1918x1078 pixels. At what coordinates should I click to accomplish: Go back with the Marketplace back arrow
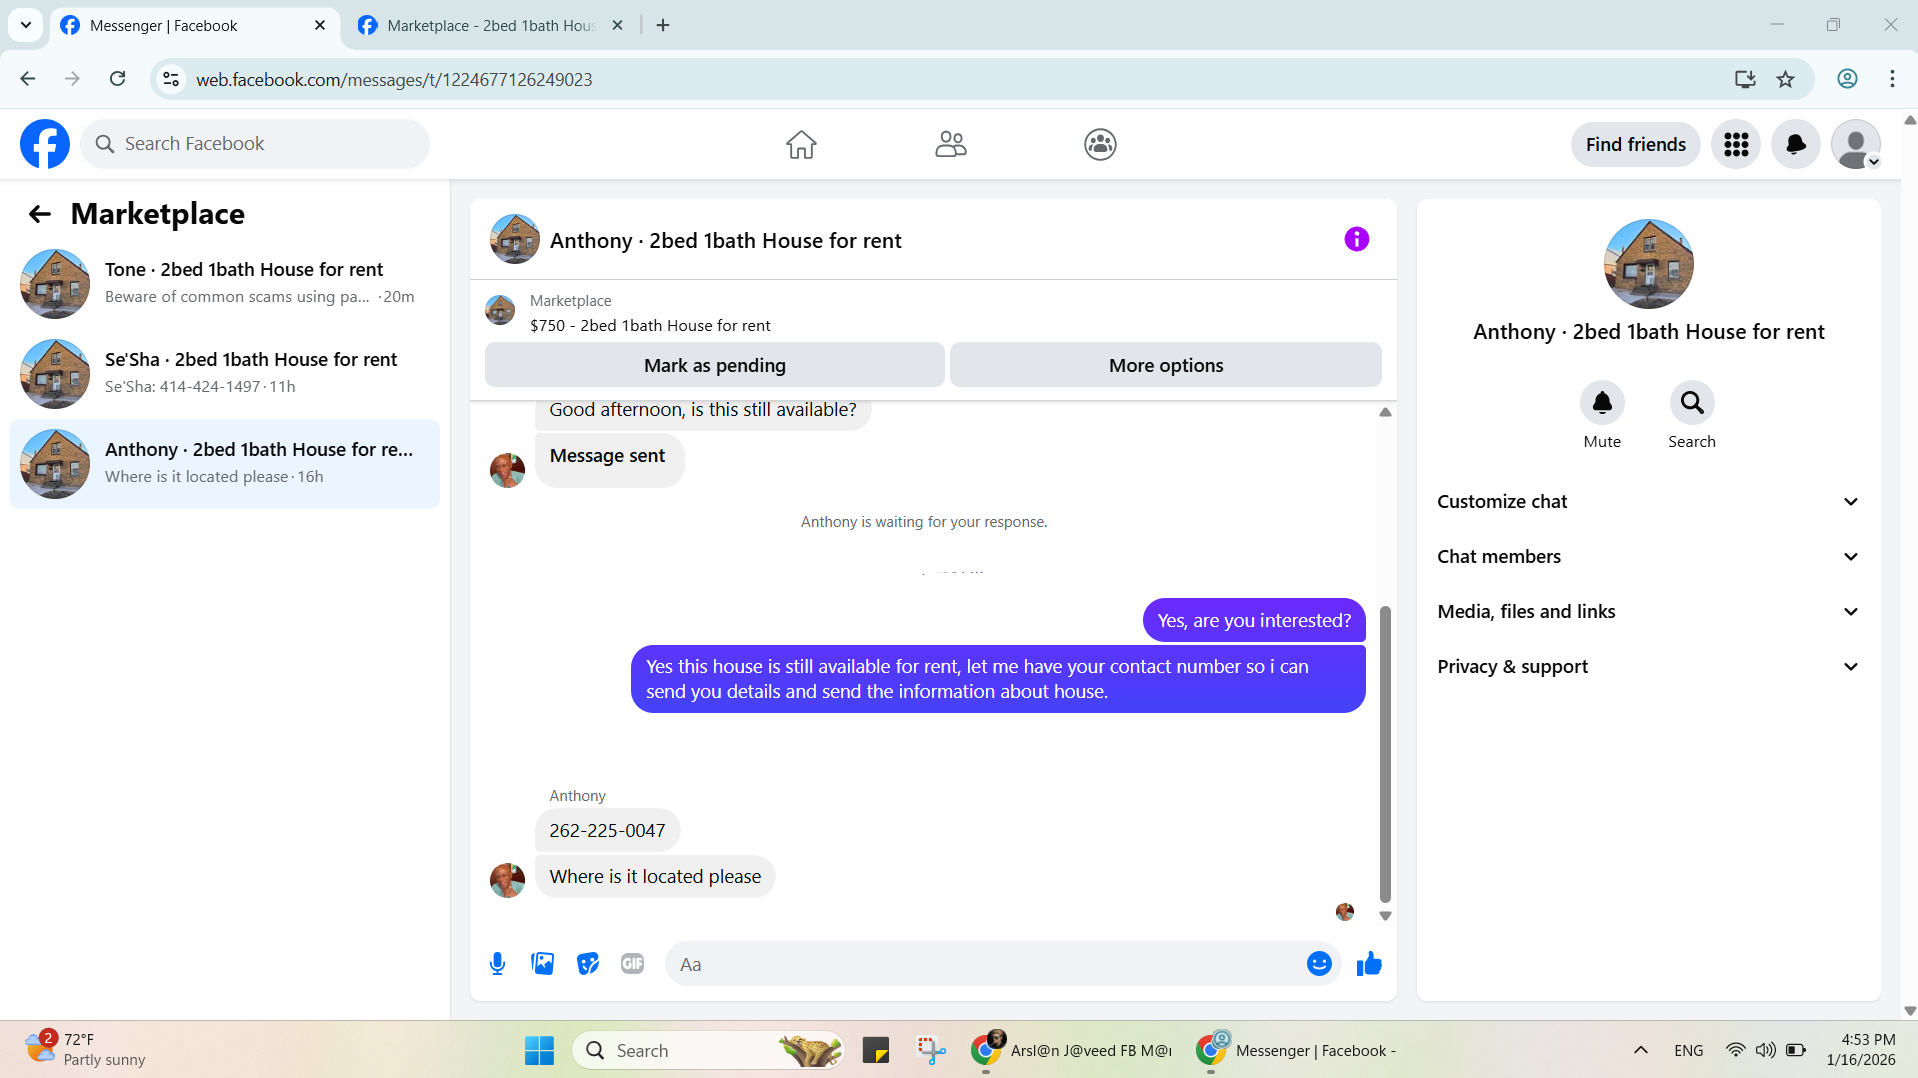[x=40, y=214]
